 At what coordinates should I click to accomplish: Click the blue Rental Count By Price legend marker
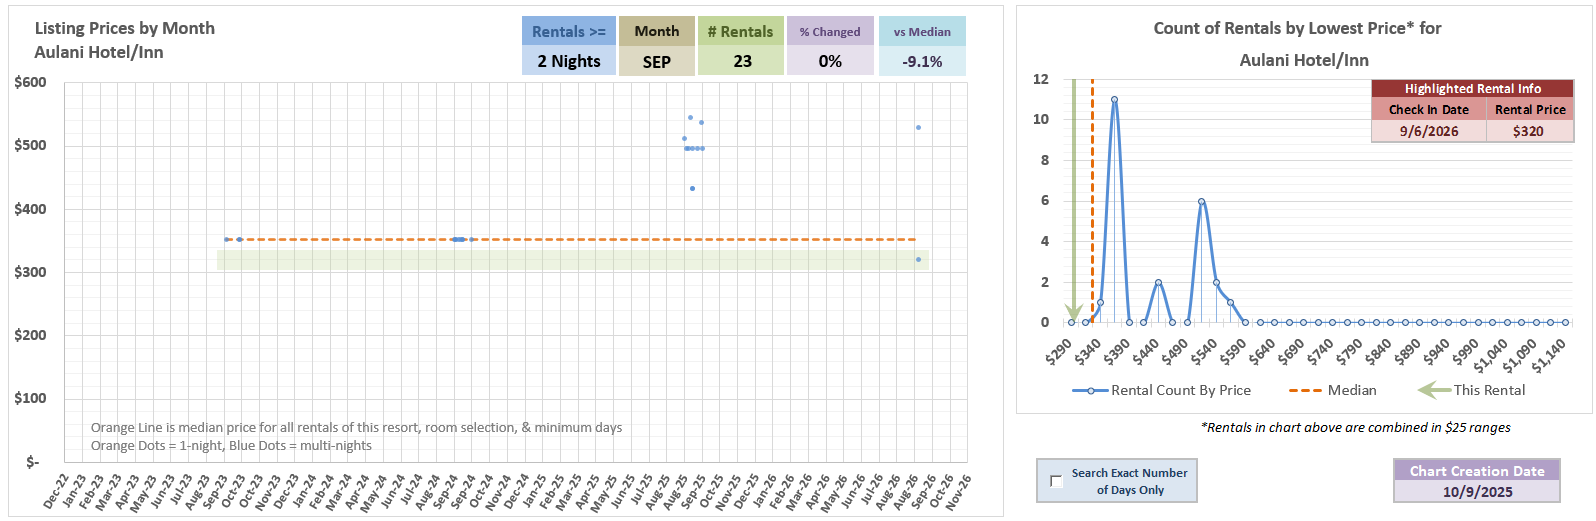pyautogui.click(x=1090, y=390)
